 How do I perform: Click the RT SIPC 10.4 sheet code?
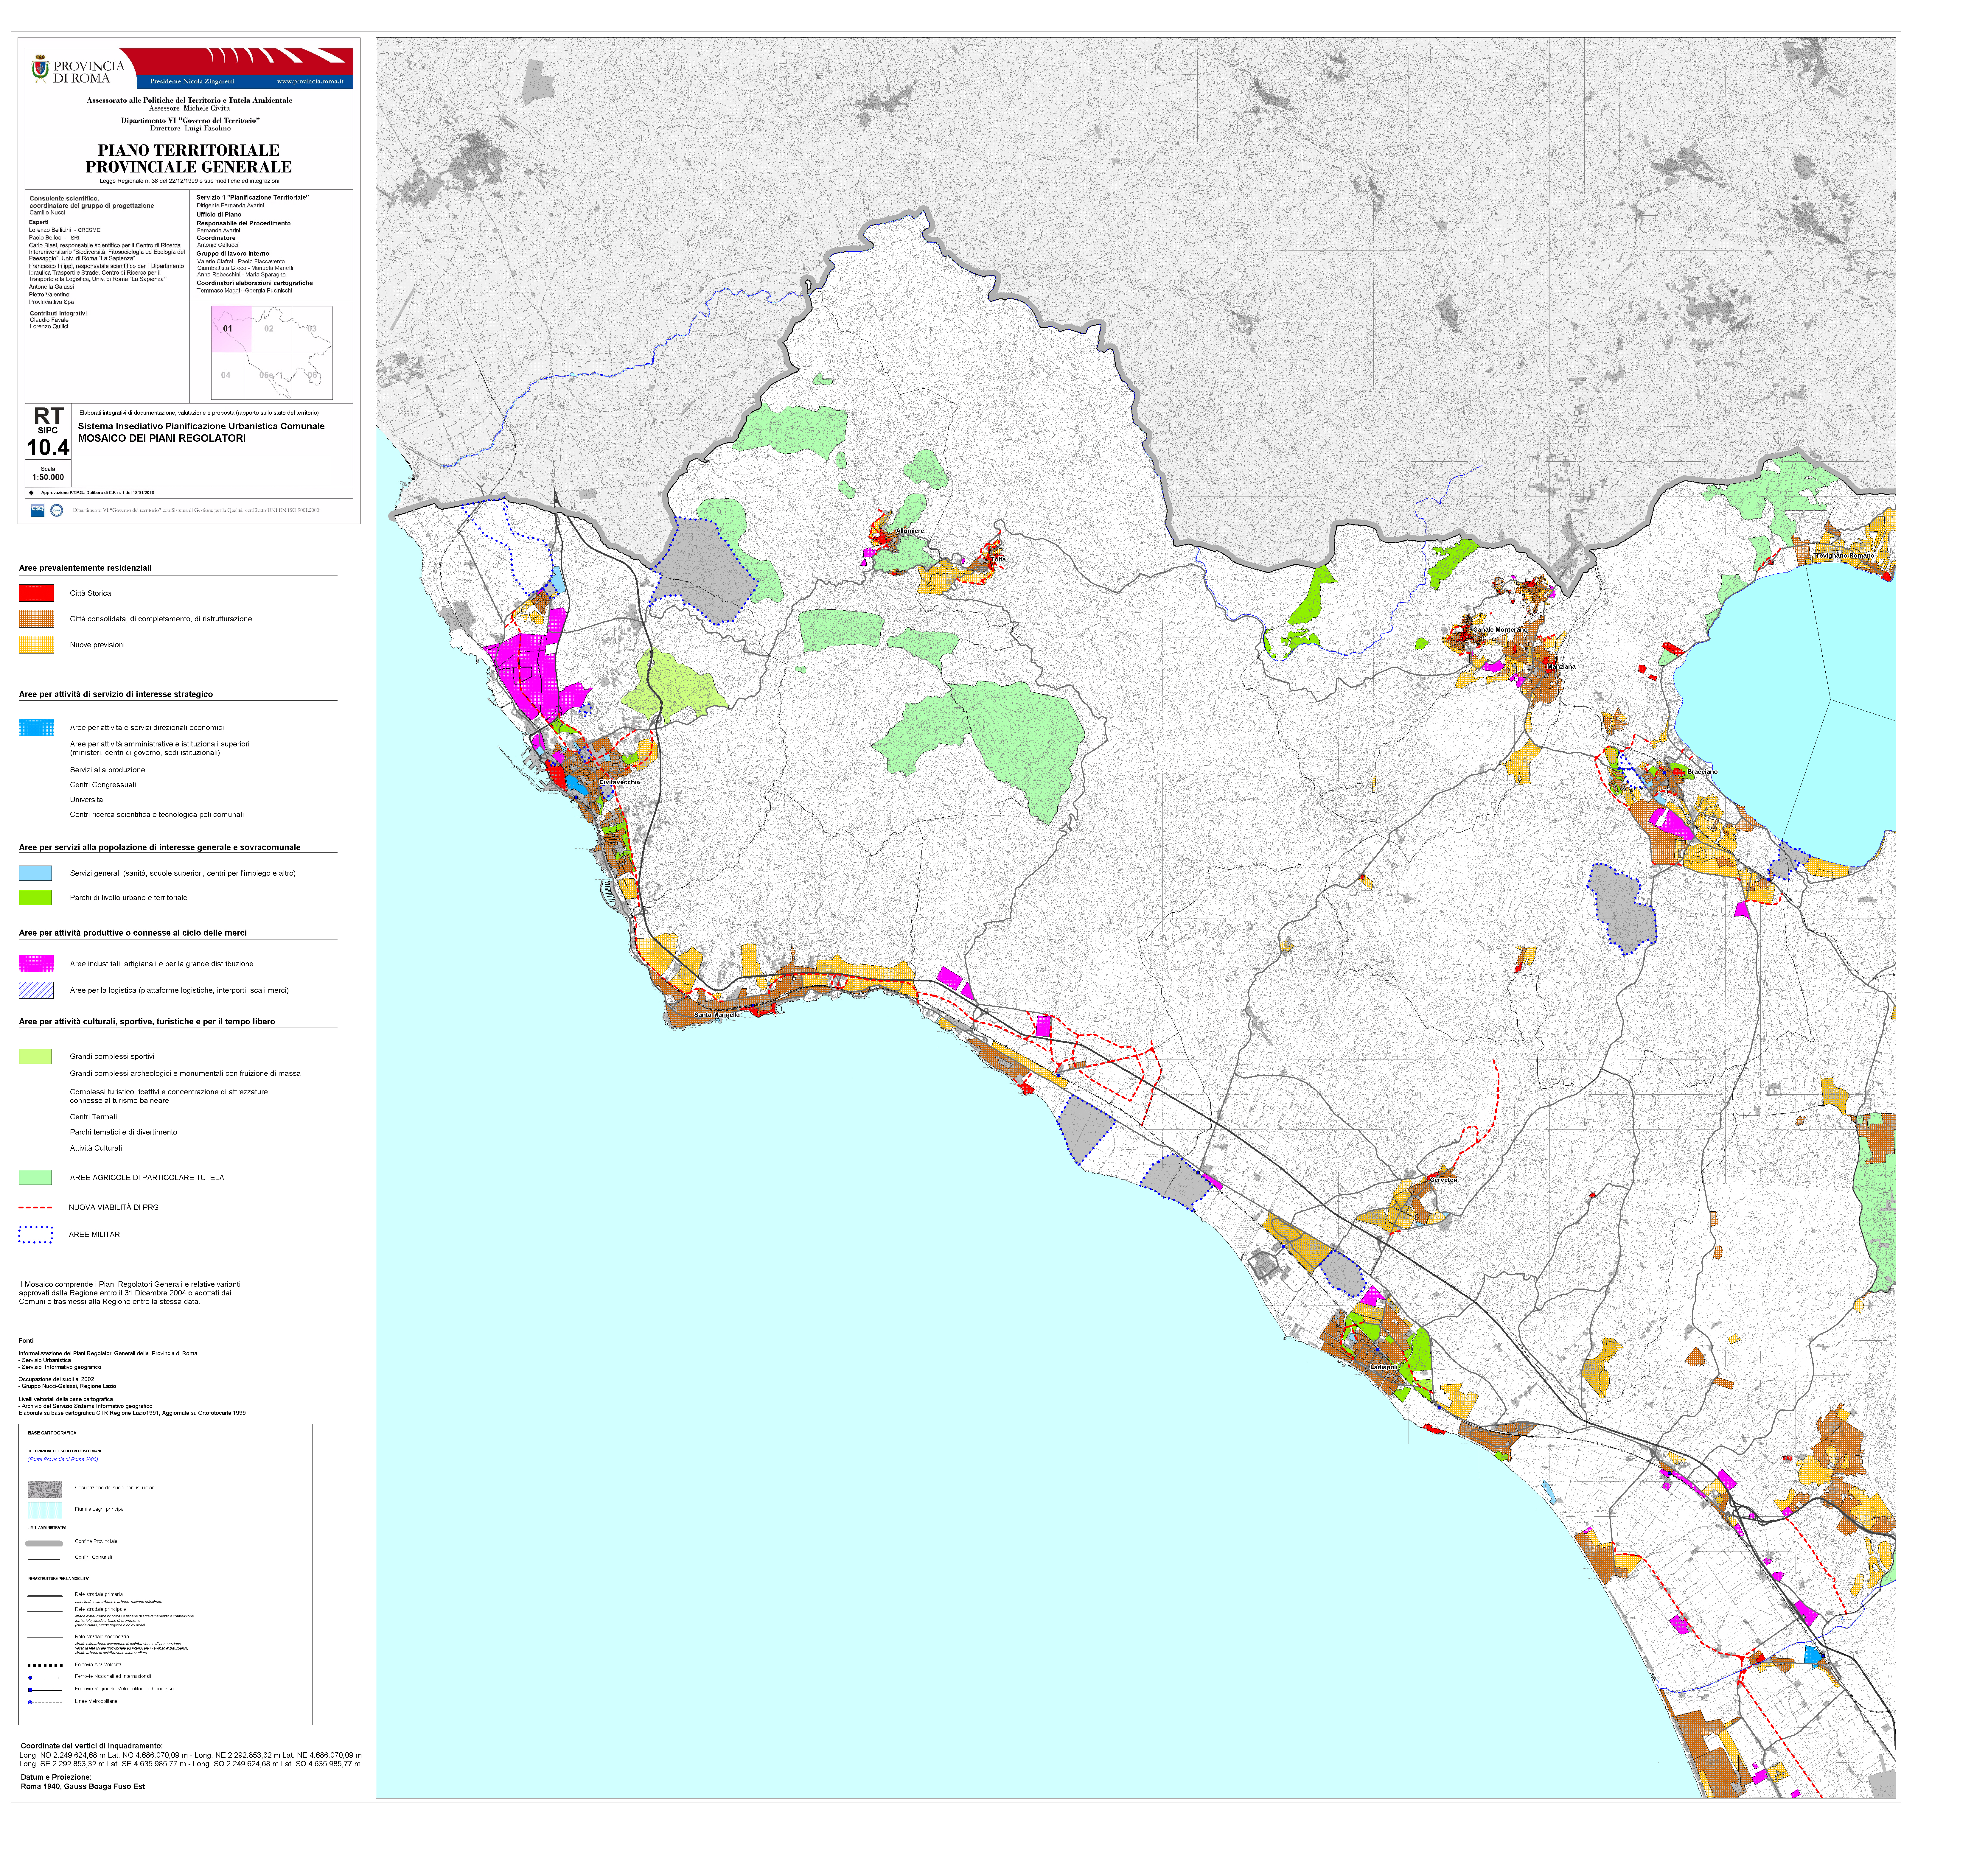click(48, 432)
